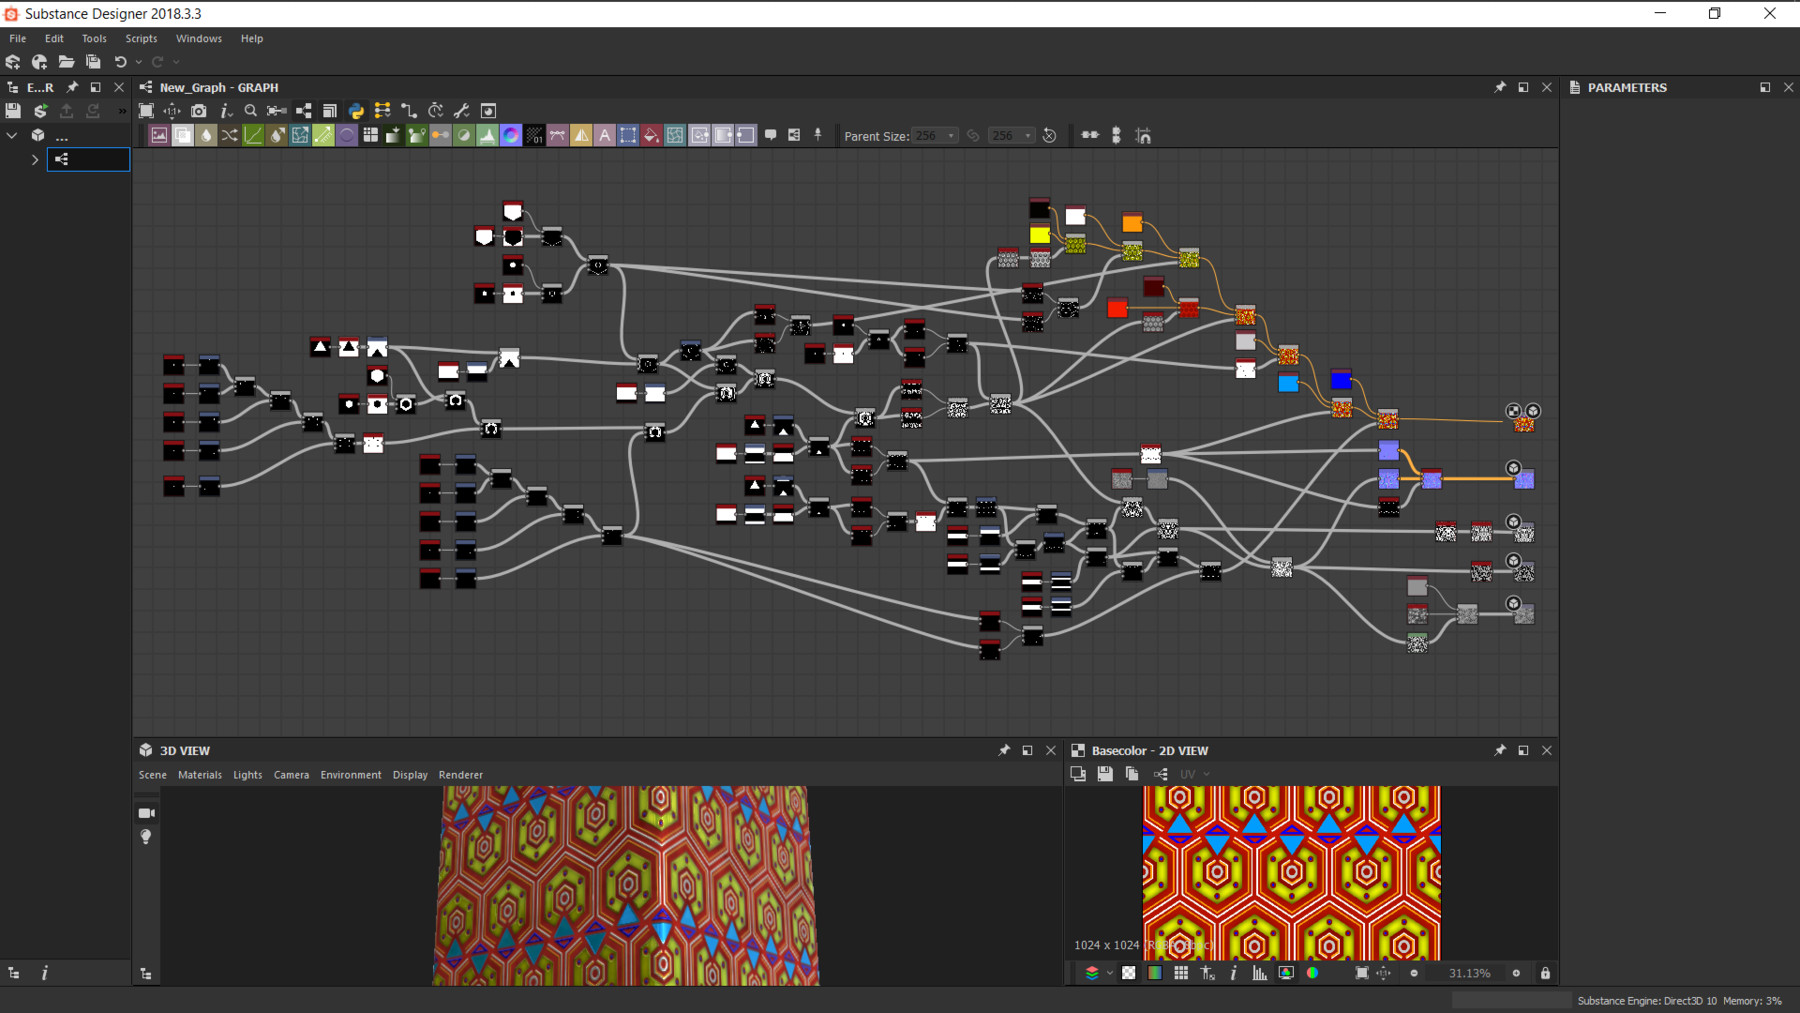Open the Python editor from the toolbar
The image size is (1800, 1013).
356,110
